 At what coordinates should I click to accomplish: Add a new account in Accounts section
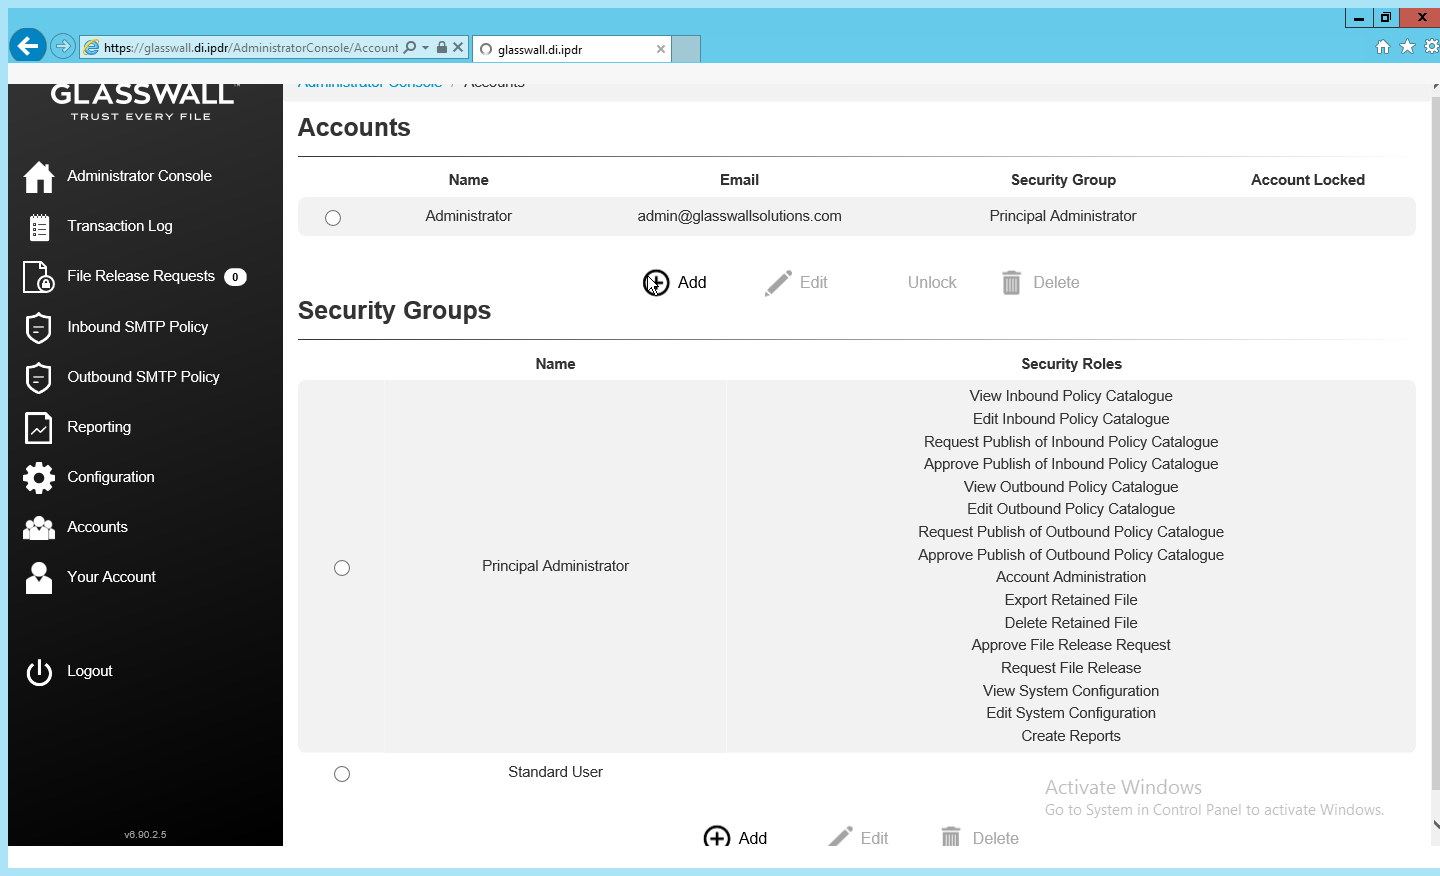(675, 283)
